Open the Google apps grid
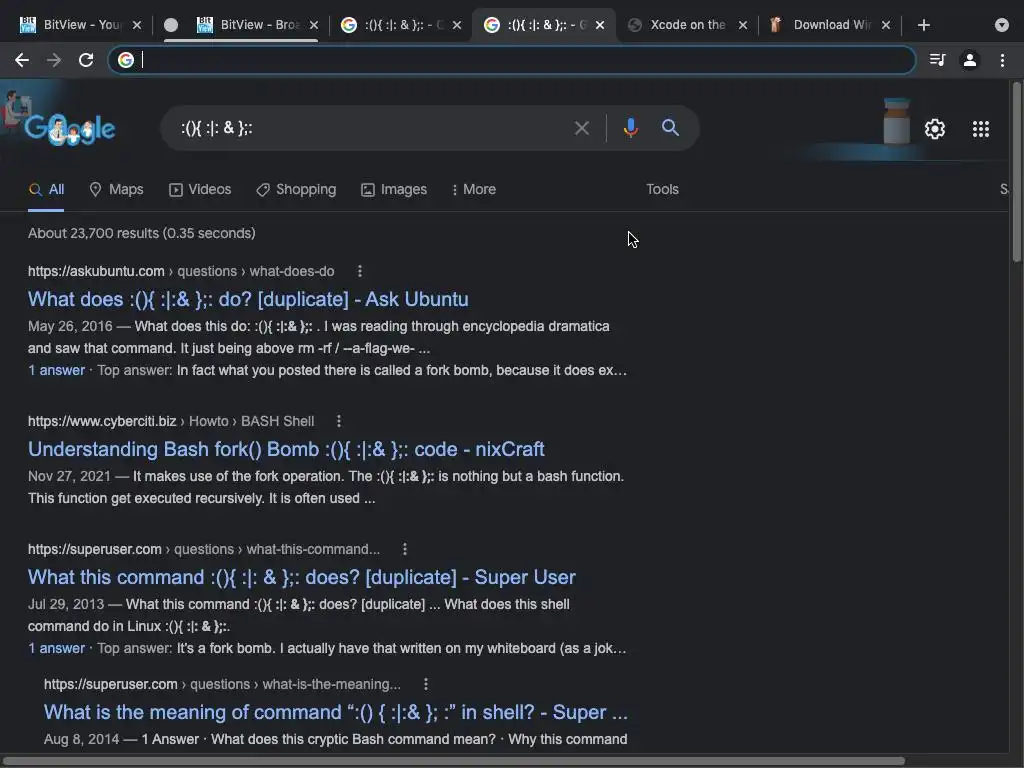Screen dimensions: 1024x768 click(981, 129)
